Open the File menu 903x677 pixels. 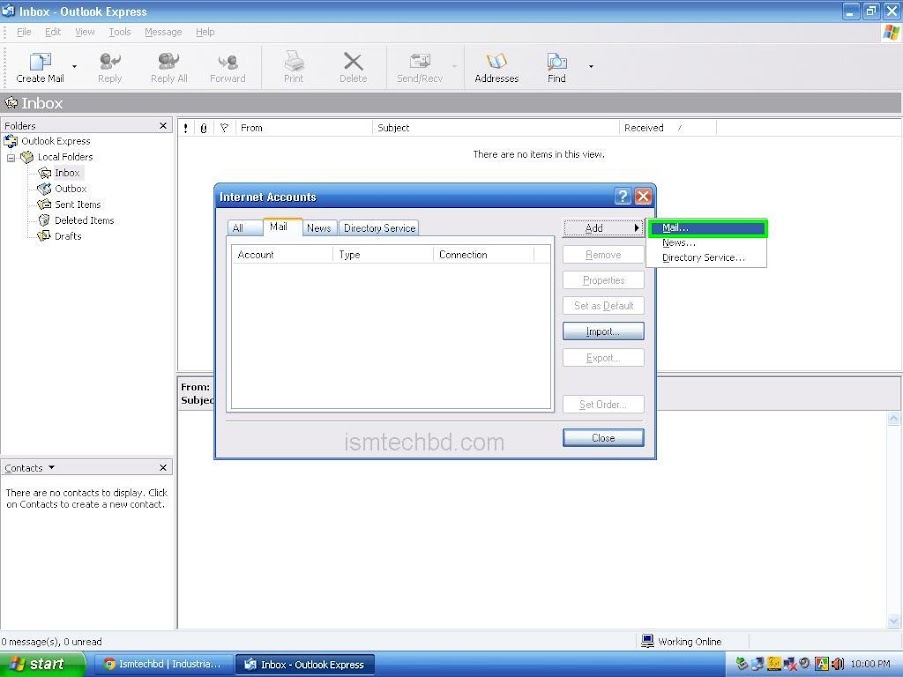(x=24, y=32)
